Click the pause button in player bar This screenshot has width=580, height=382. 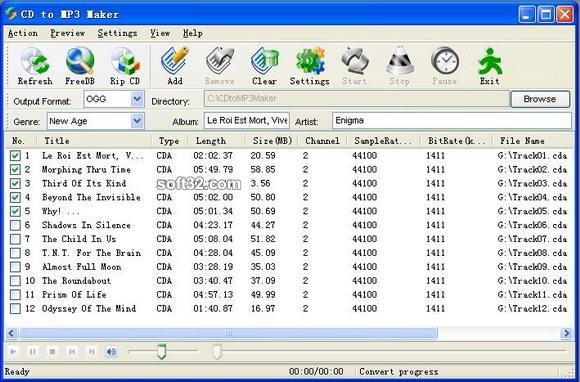coord(33,351)
